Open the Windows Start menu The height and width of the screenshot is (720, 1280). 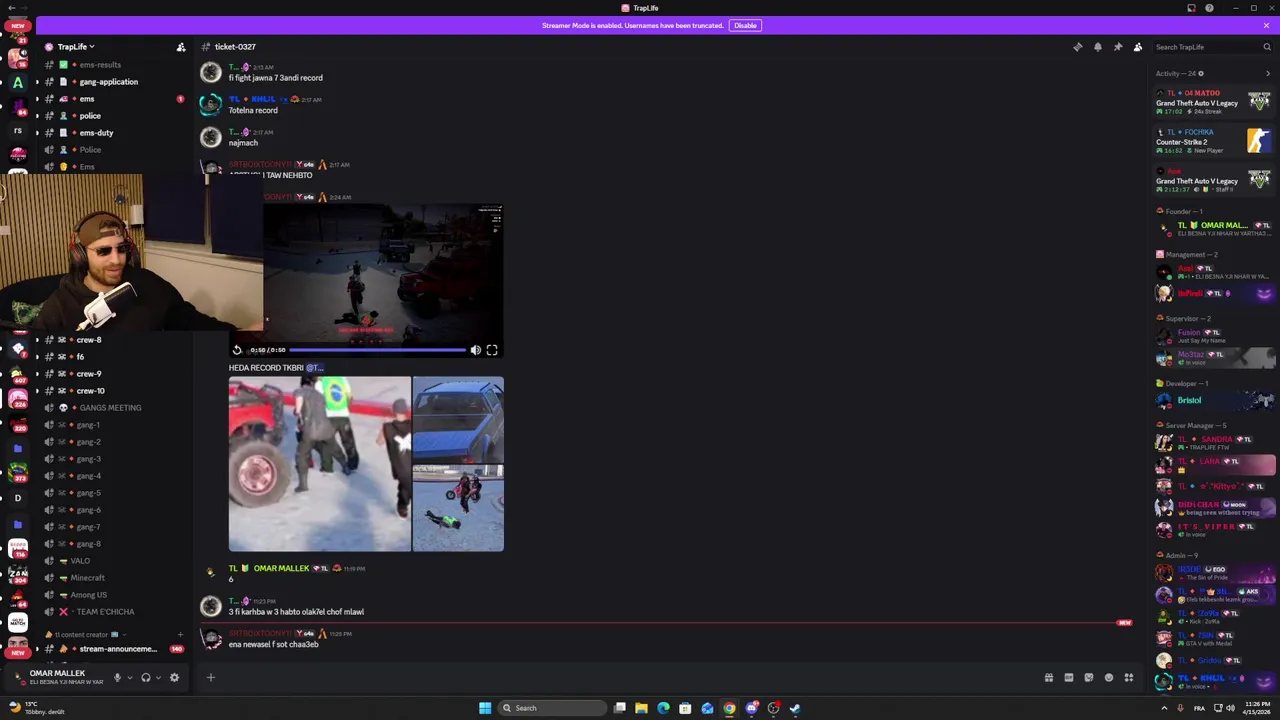click(x=485, y=708)
